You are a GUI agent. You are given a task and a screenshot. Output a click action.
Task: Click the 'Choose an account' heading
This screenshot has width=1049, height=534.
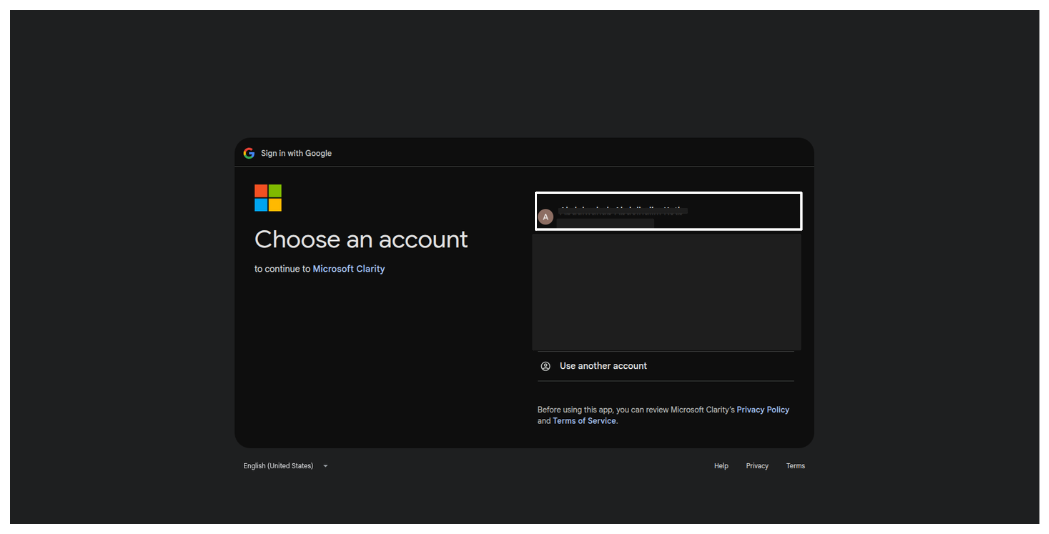click(361, 240)
